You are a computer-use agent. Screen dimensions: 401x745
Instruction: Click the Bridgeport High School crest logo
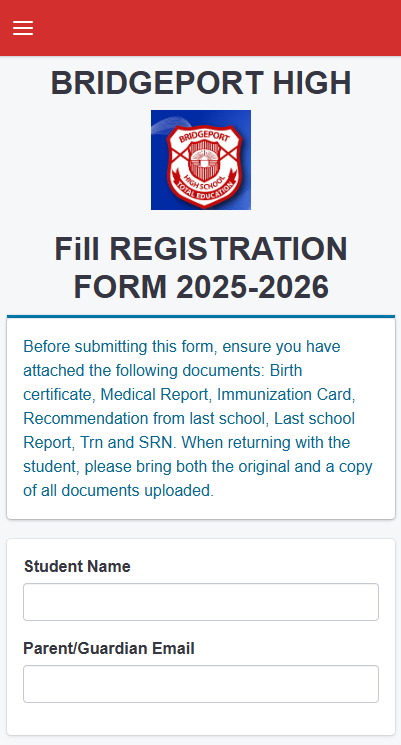(201, 160)
